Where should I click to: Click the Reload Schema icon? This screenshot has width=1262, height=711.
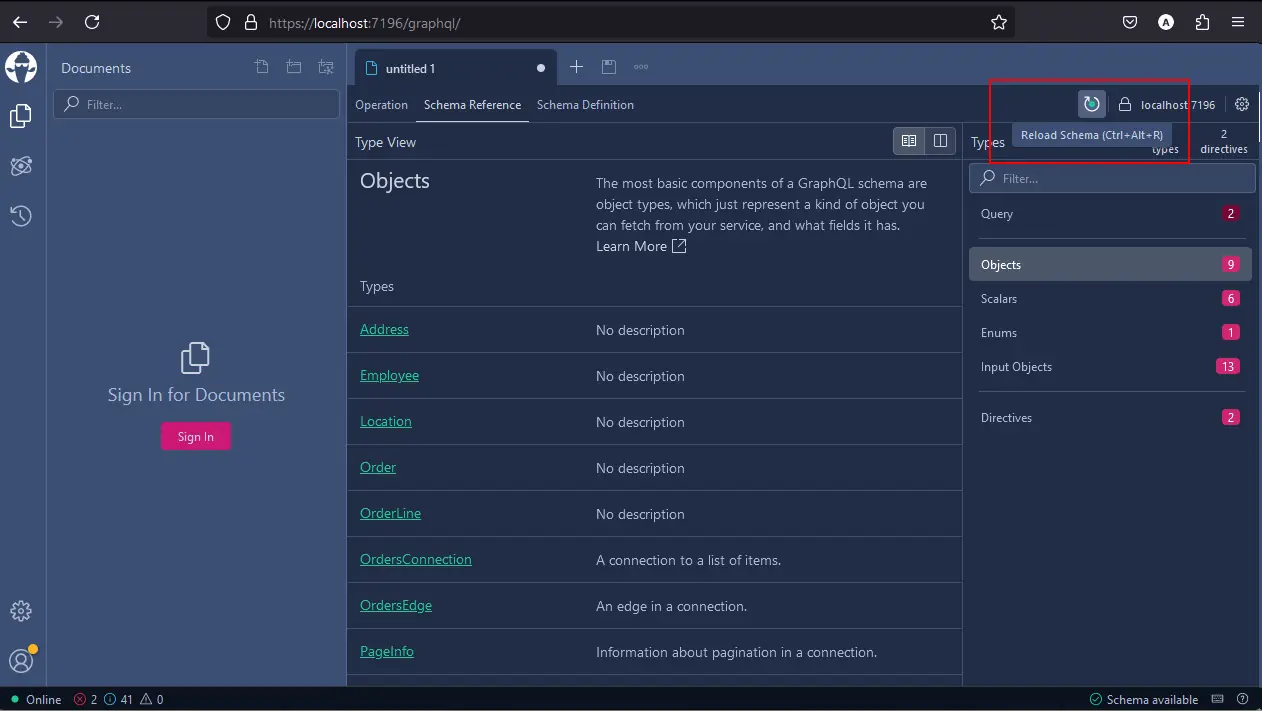1091,104
